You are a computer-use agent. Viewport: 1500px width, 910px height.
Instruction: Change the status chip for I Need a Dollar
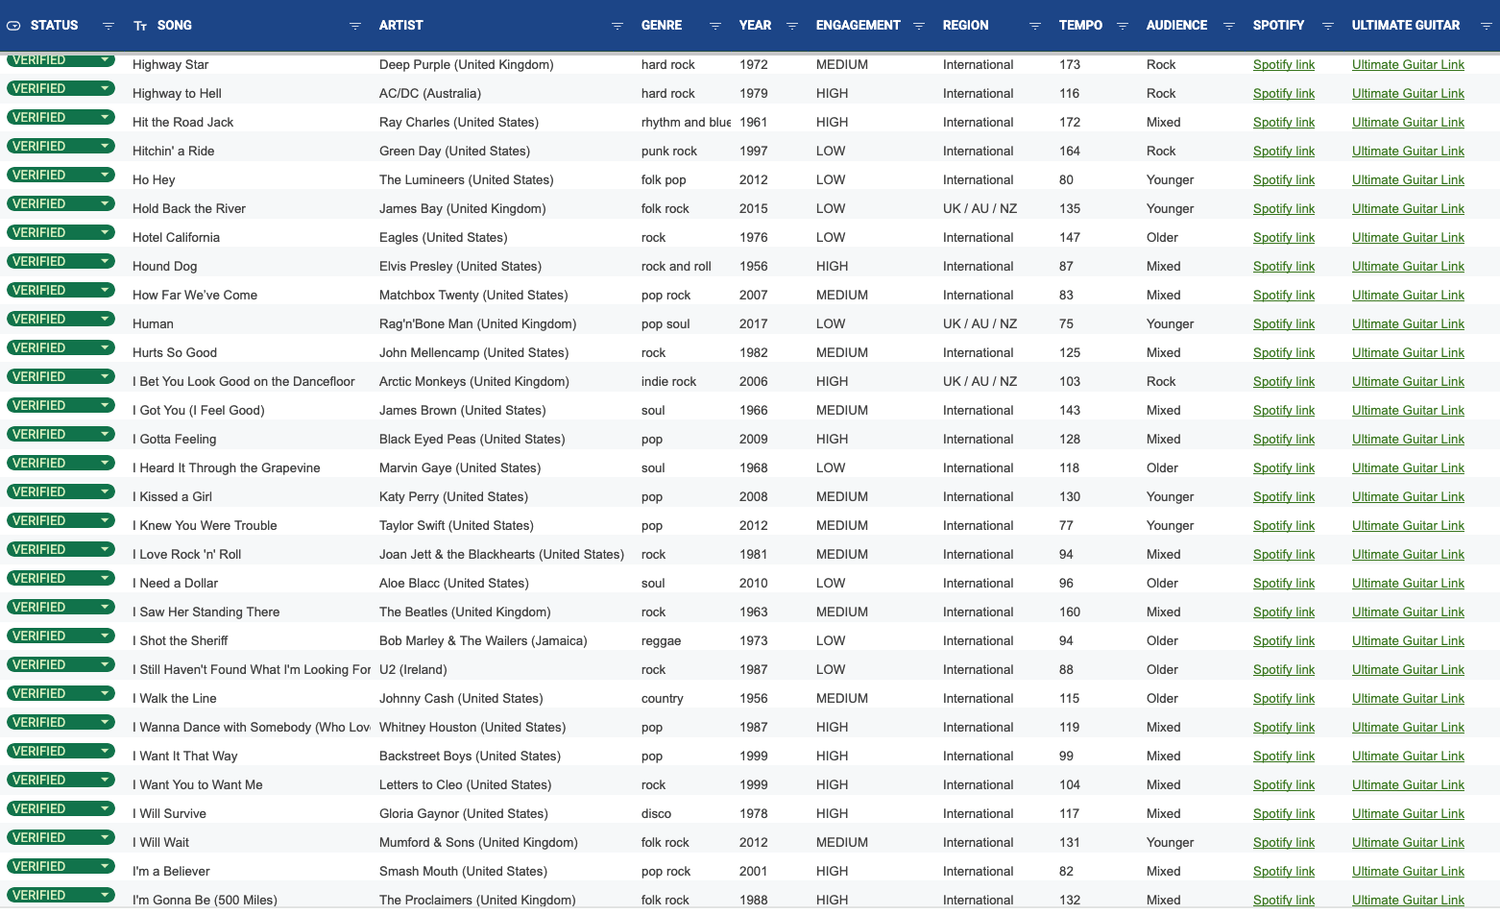tap(61, 578)
